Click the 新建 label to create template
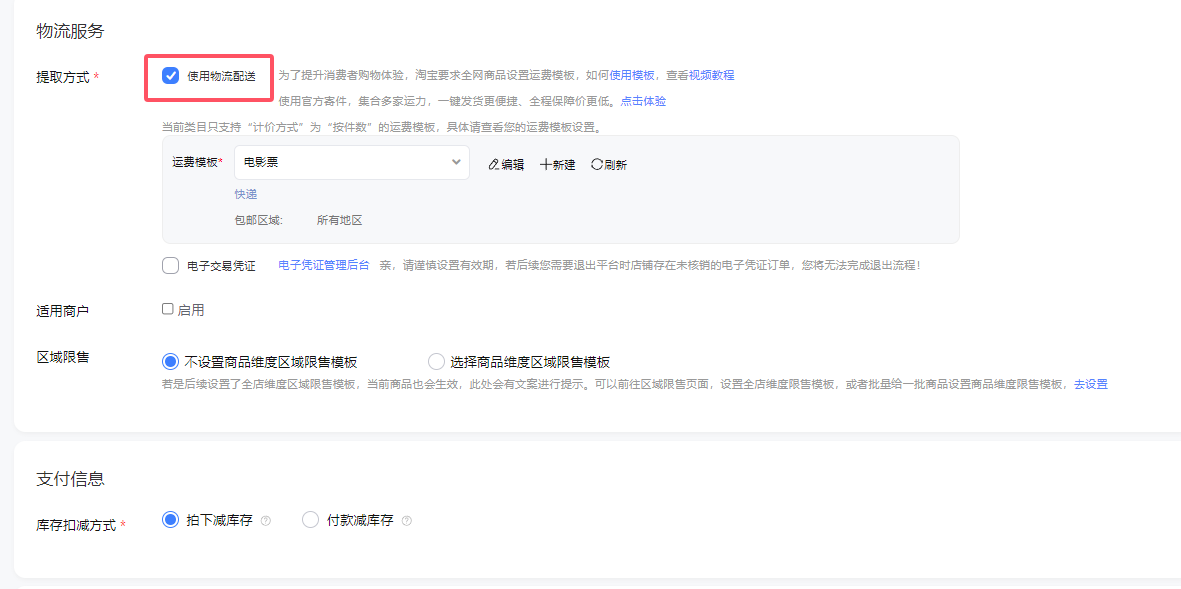This screenshot has height=589, width=1181. (x=564, y=165)
